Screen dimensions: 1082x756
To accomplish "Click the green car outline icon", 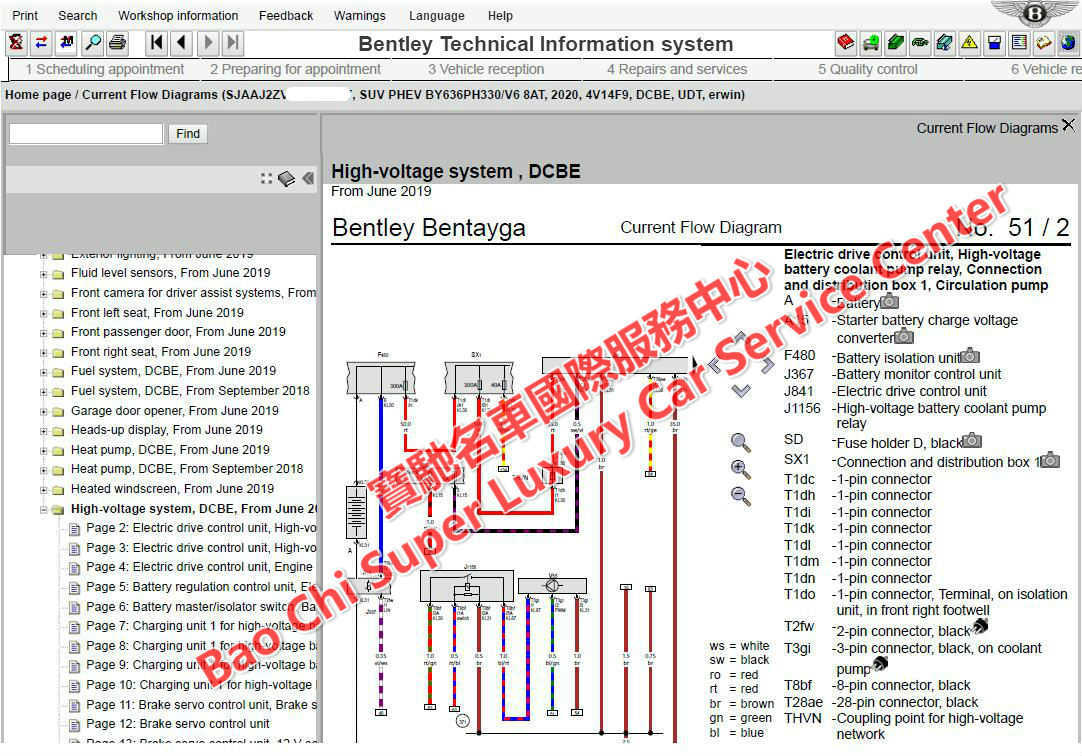I will (x=920, y=43).
